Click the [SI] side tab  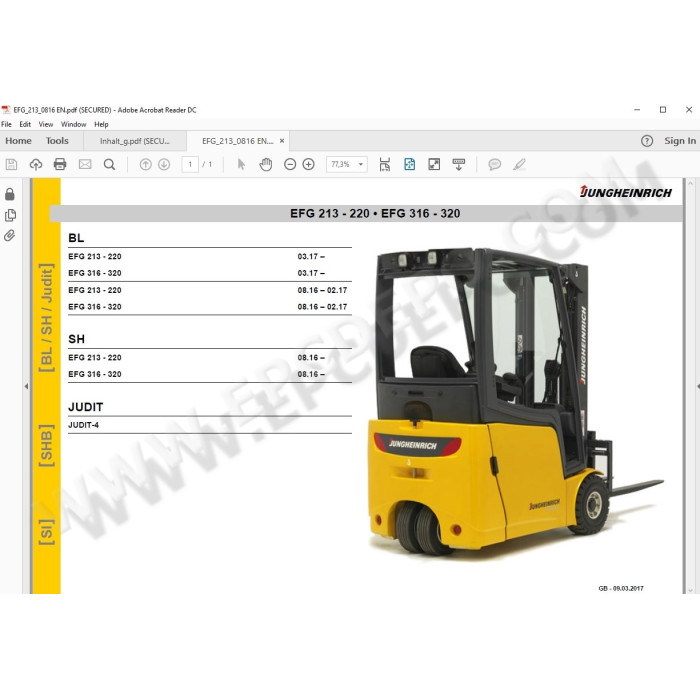click(x=46, y=532)
